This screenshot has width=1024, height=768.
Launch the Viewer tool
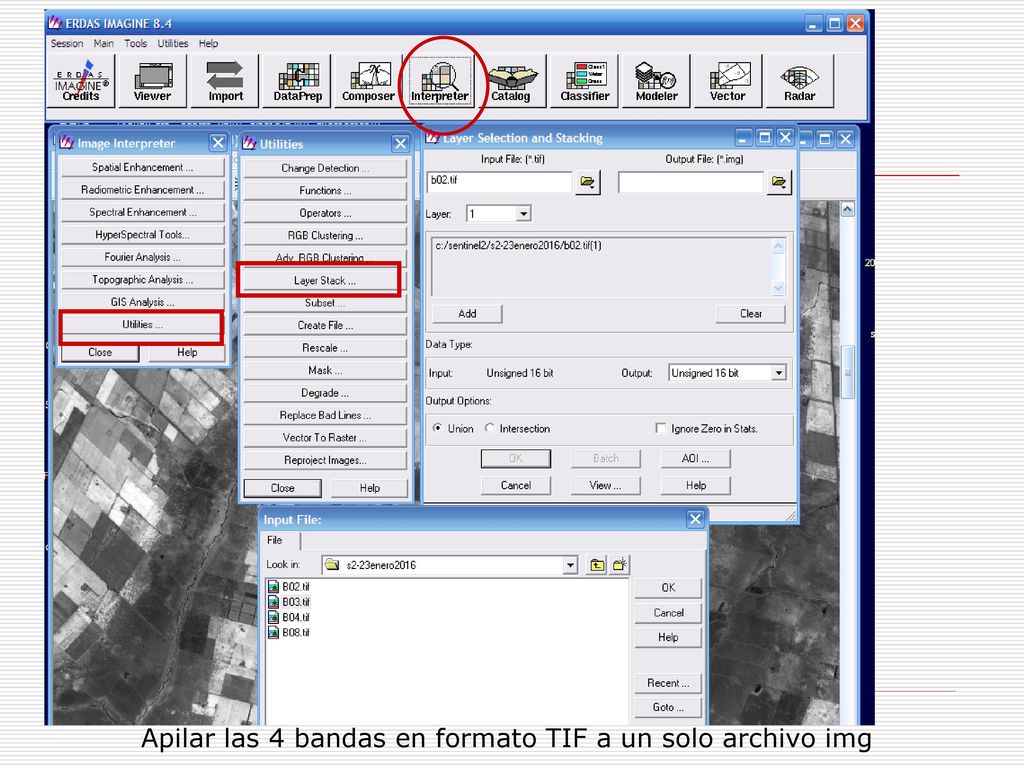[x=152, y=80]
